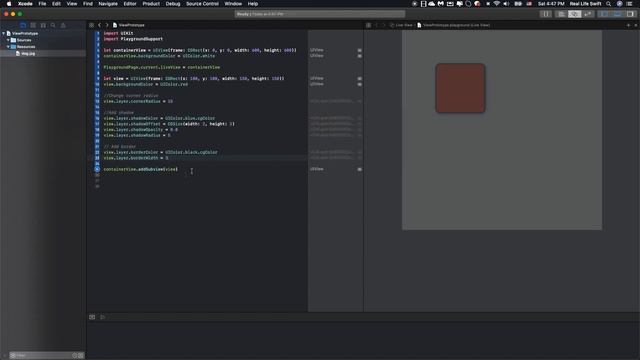The image size is (640, 360).
Task: Show quick look result for let view line
Action: click(360, 78)
